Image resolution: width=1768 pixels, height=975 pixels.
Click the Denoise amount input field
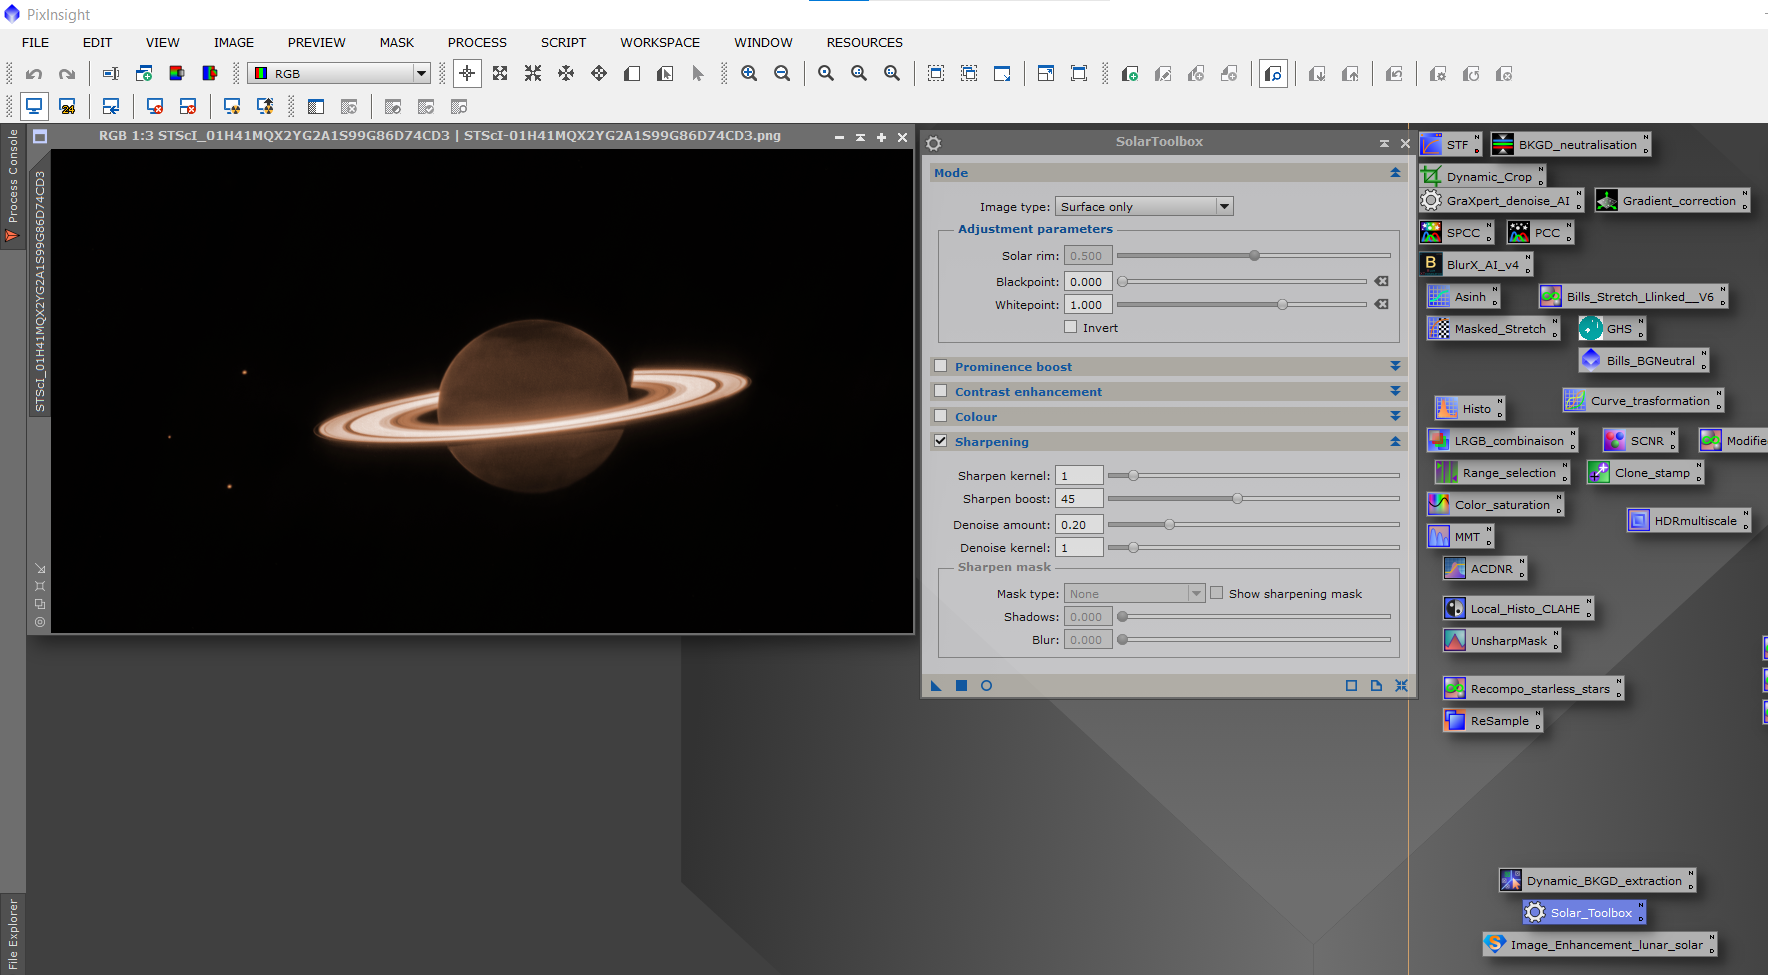click(1079, 525)
